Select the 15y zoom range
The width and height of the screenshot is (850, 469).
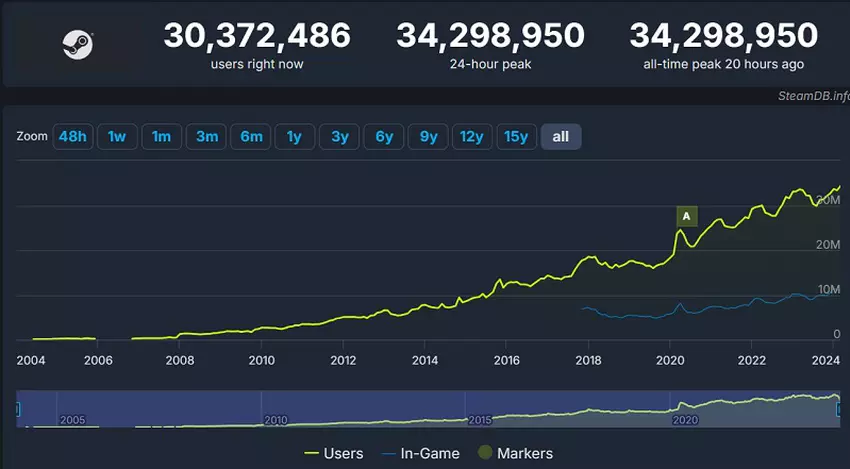516,137
